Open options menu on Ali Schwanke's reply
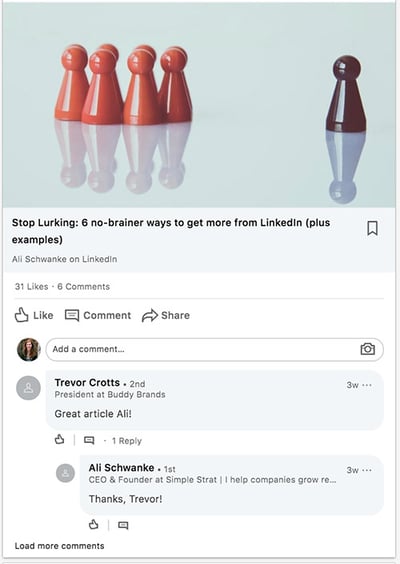Viewport: 400px width, 564px height. pyautogui.click(x=367, y=470)
